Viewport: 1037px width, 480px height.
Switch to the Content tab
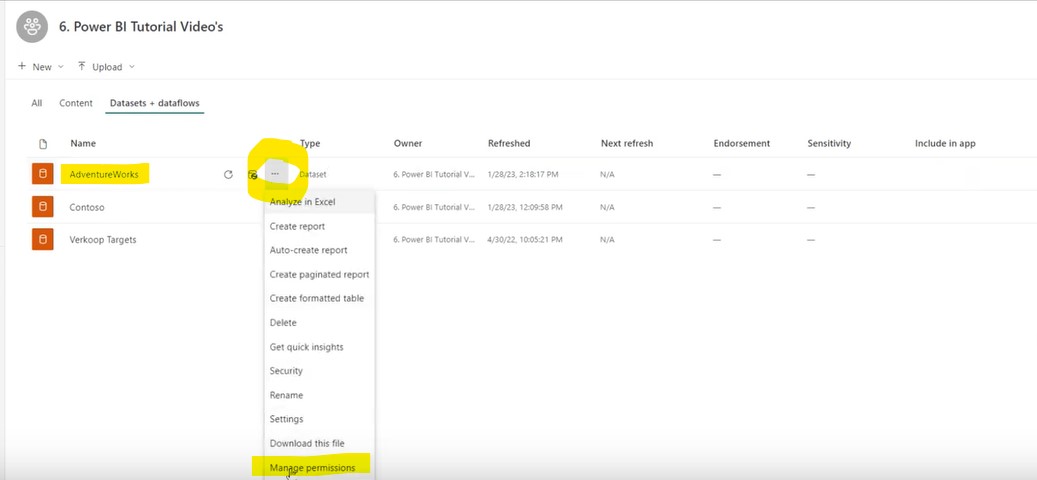point(76,103)
